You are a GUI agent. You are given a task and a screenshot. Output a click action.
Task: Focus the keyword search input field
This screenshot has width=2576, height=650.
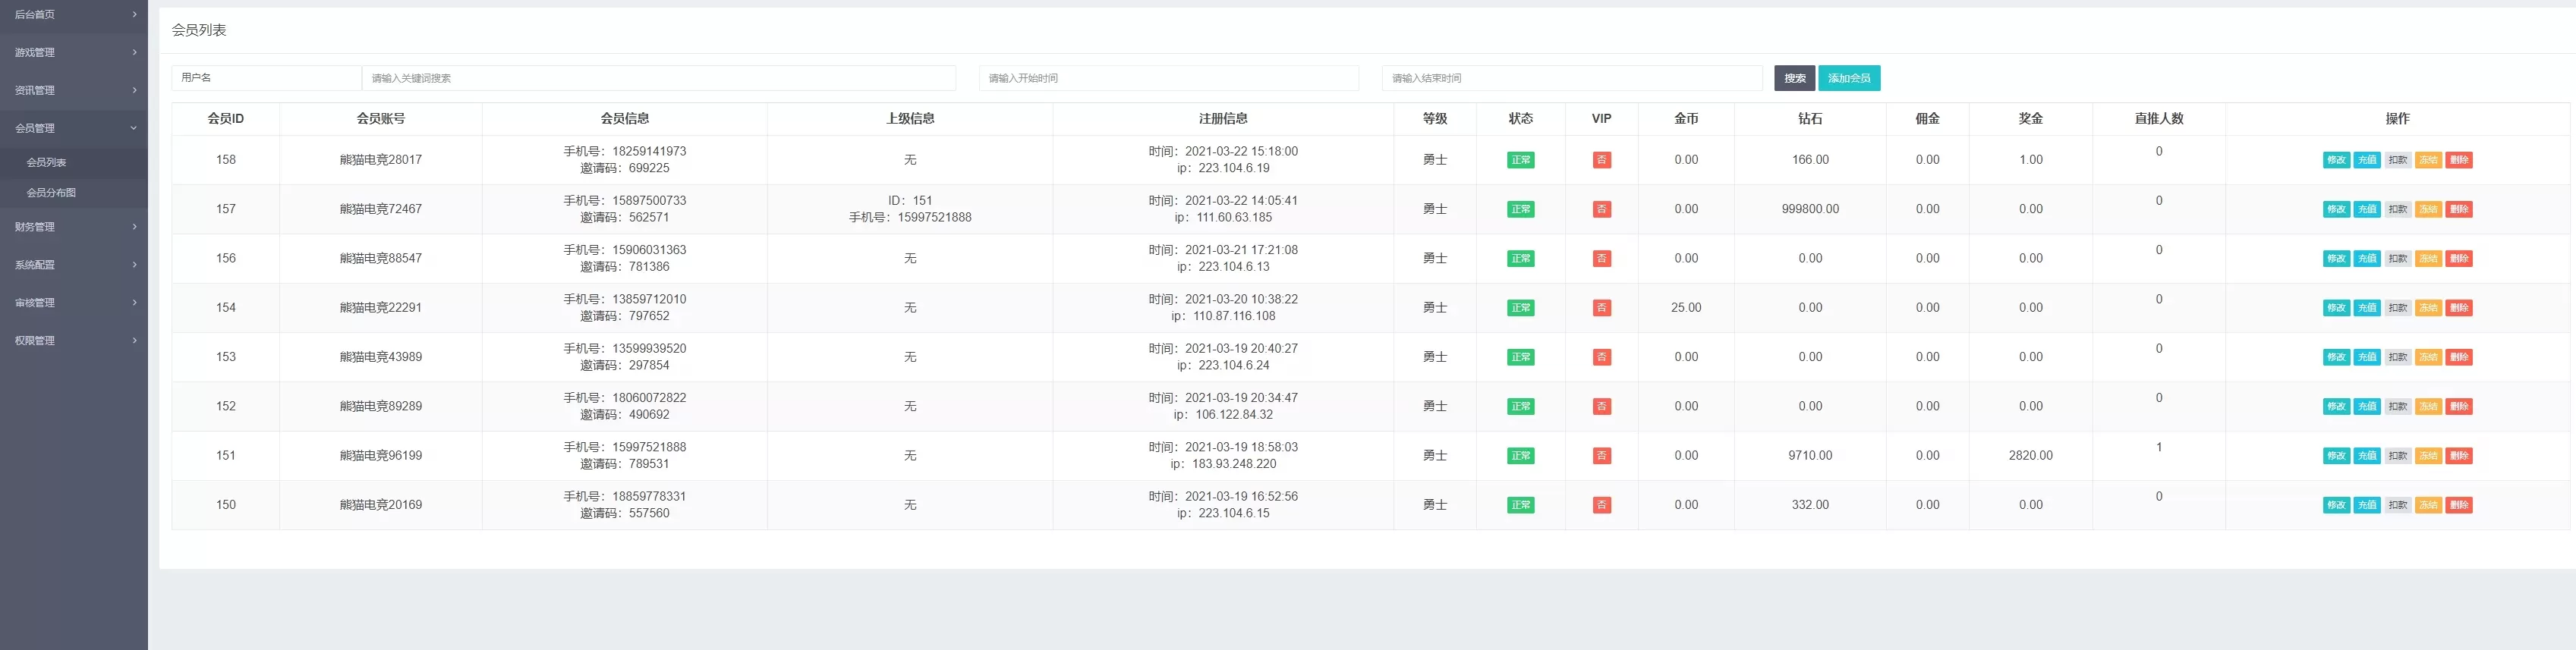pyautogui.click(x=658, y=78)
